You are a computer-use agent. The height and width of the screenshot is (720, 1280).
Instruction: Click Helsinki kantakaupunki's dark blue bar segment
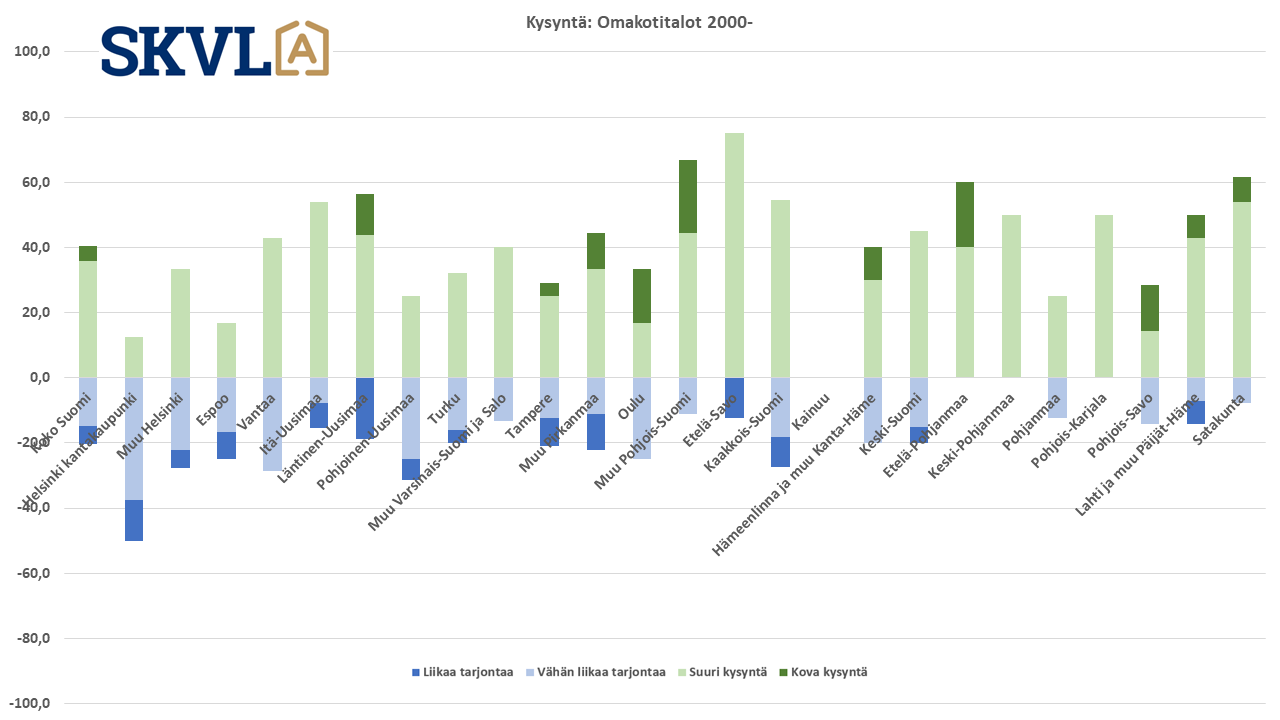133,520
